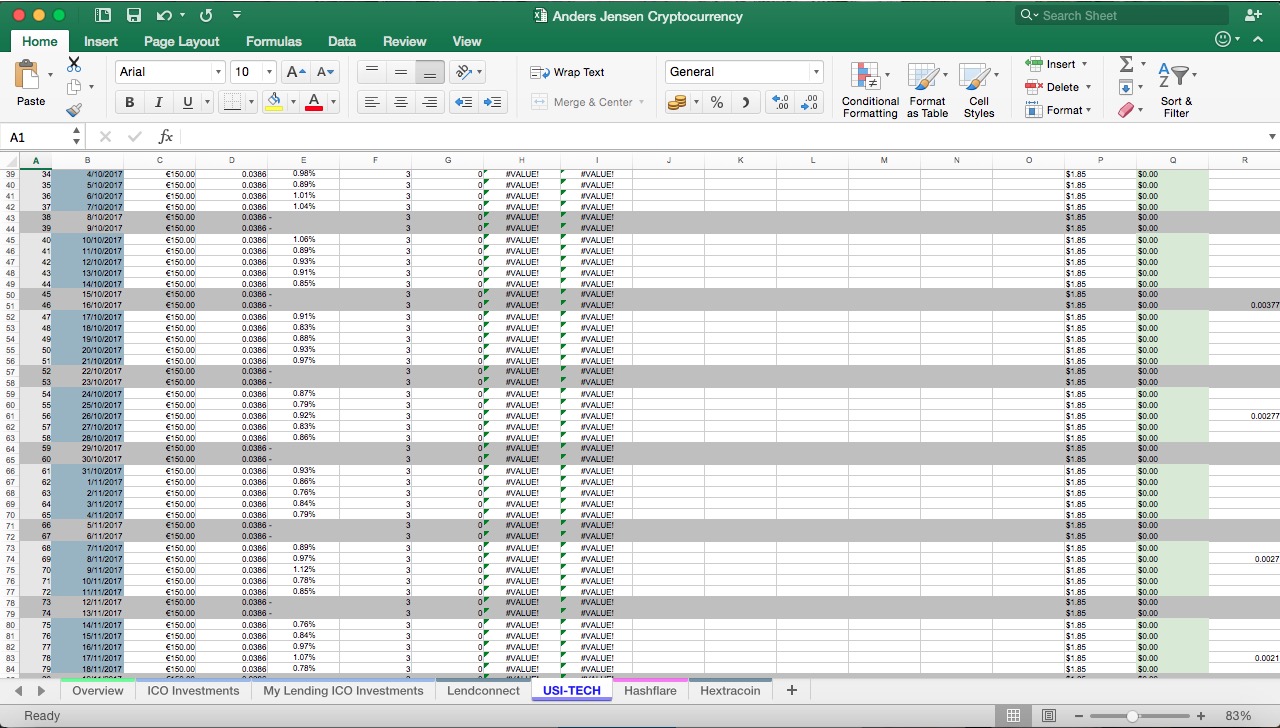This screenshot has height=728, width=1280.
Task: Center text horizontally
Action: (401, 102)
